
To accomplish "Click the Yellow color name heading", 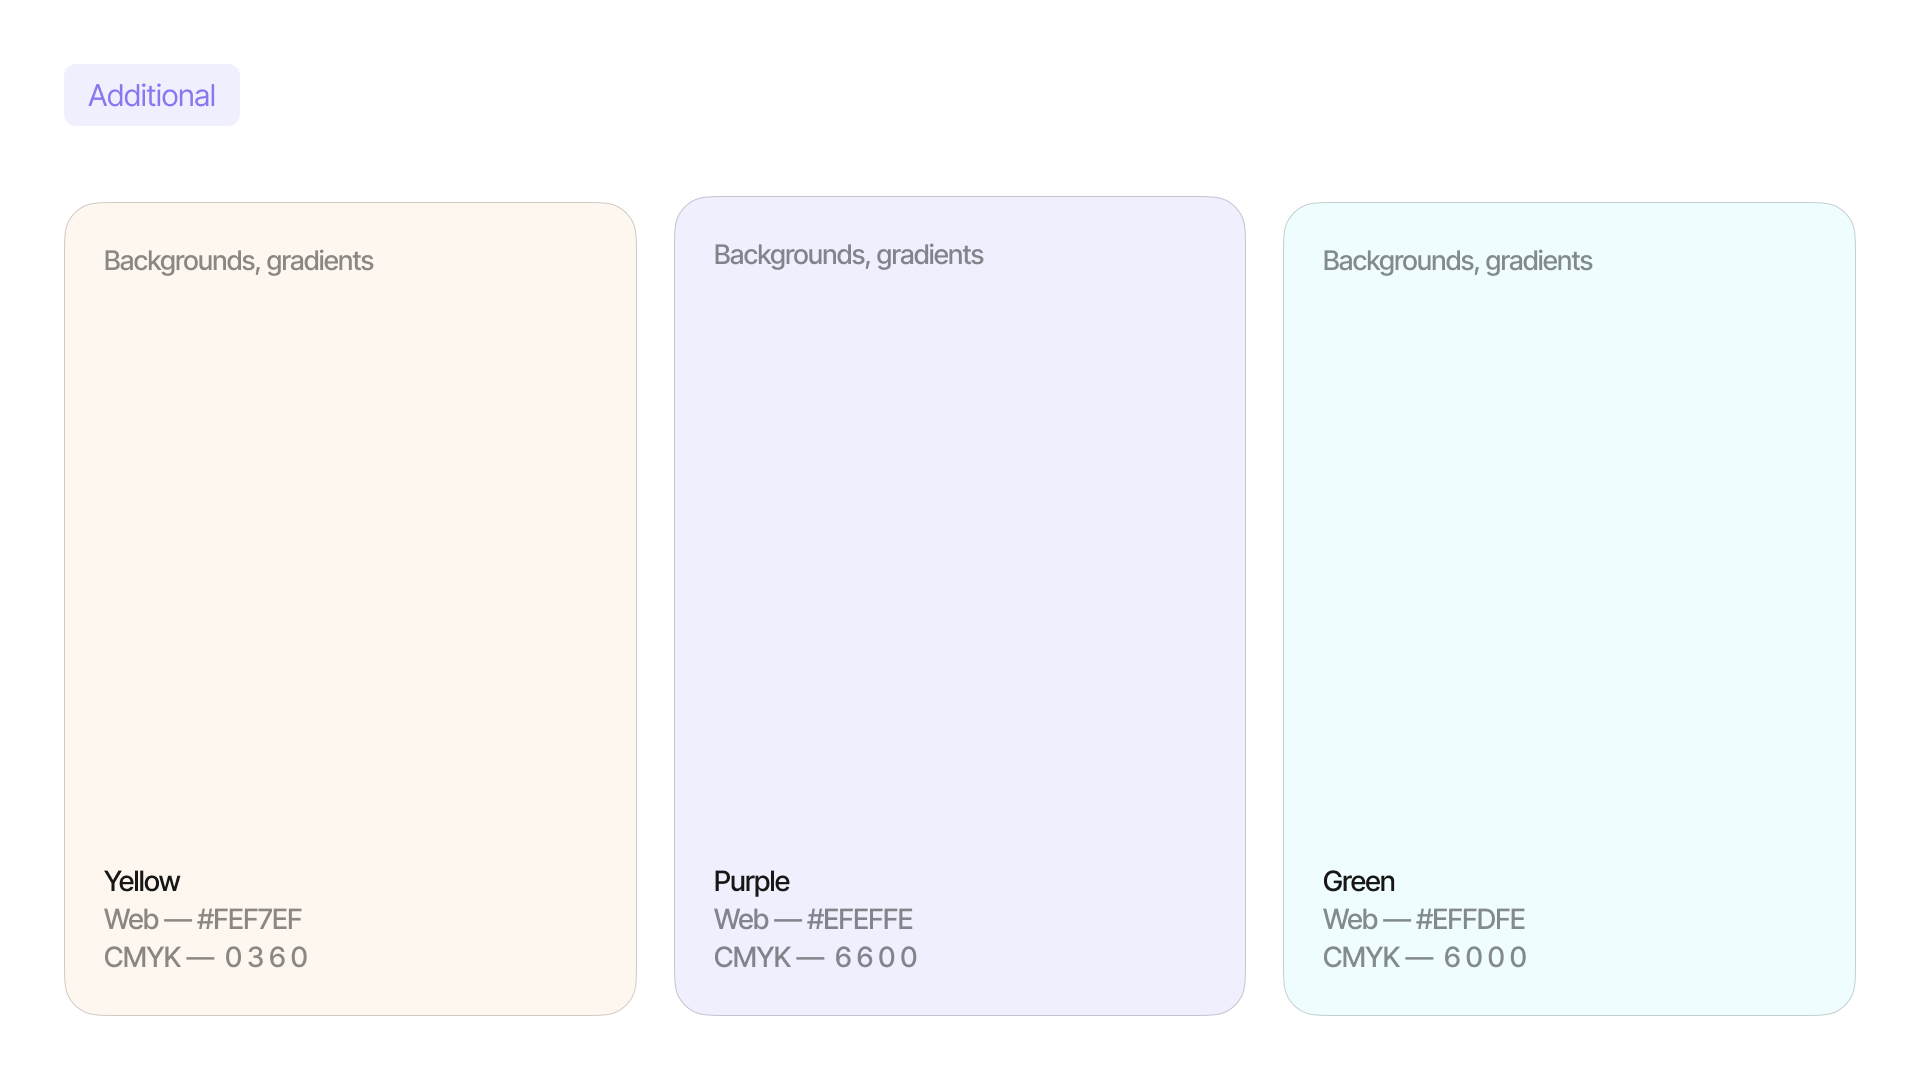I will [x=142, y=882].
